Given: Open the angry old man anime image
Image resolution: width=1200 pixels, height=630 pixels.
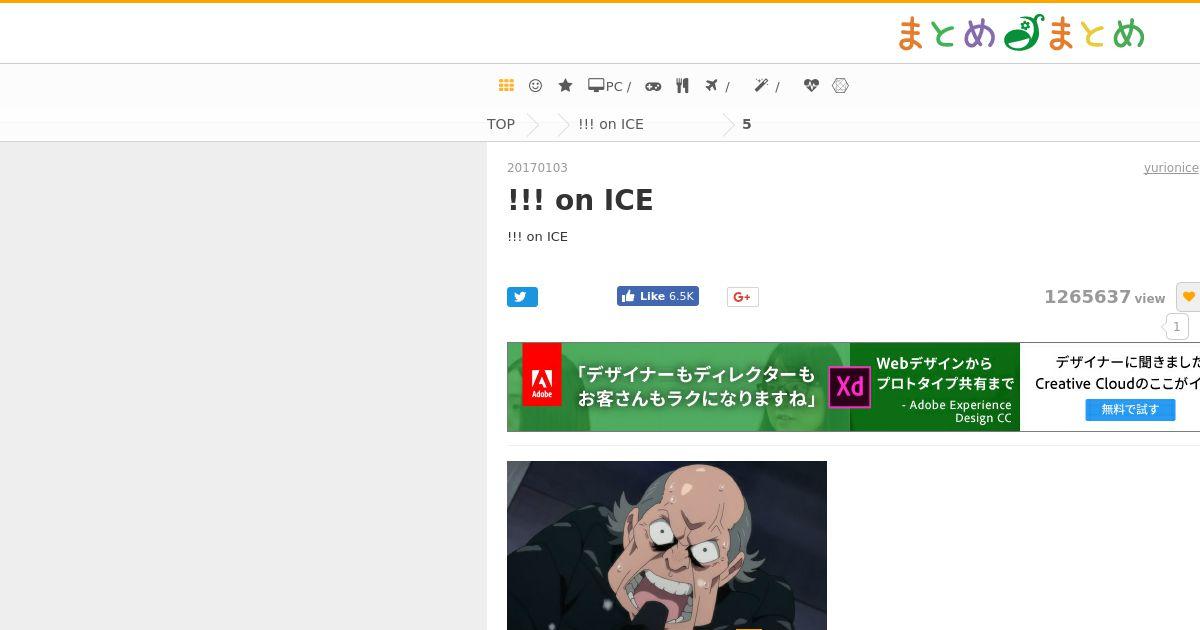Looking at the screenshot, I should tap(667, 545).
